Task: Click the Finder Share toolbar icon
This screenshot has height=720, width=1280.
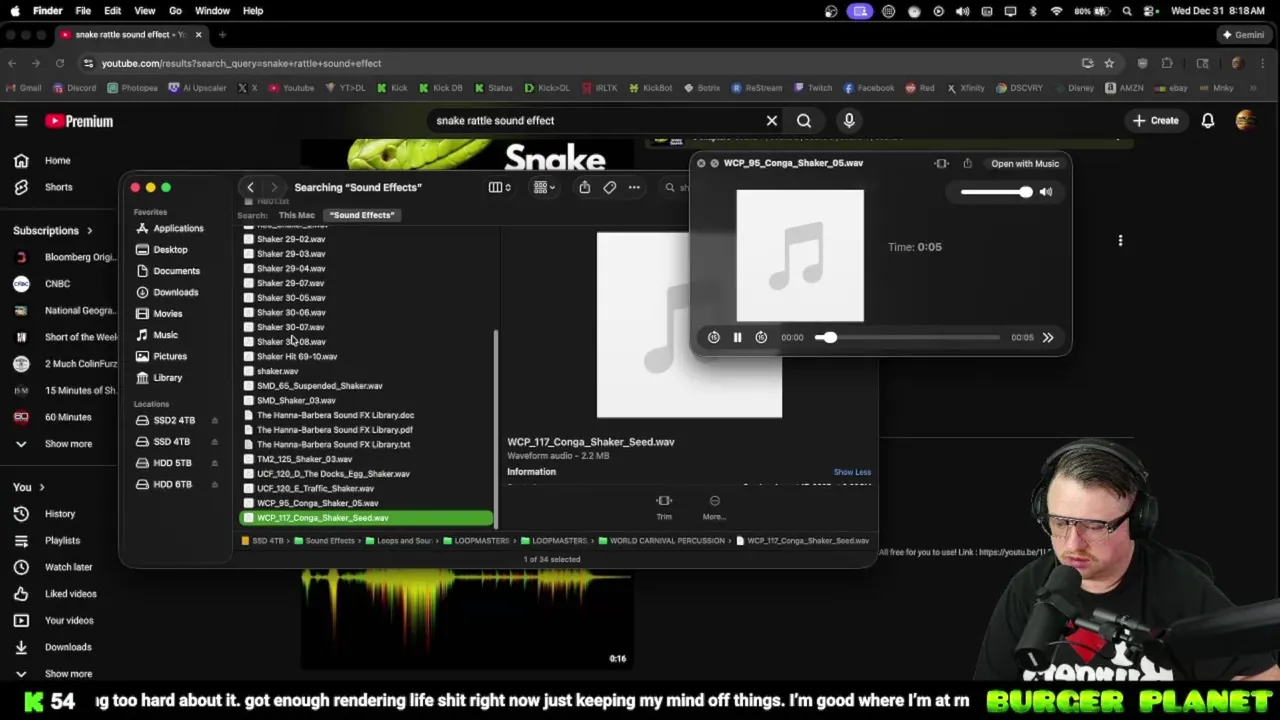Action: 585,187
